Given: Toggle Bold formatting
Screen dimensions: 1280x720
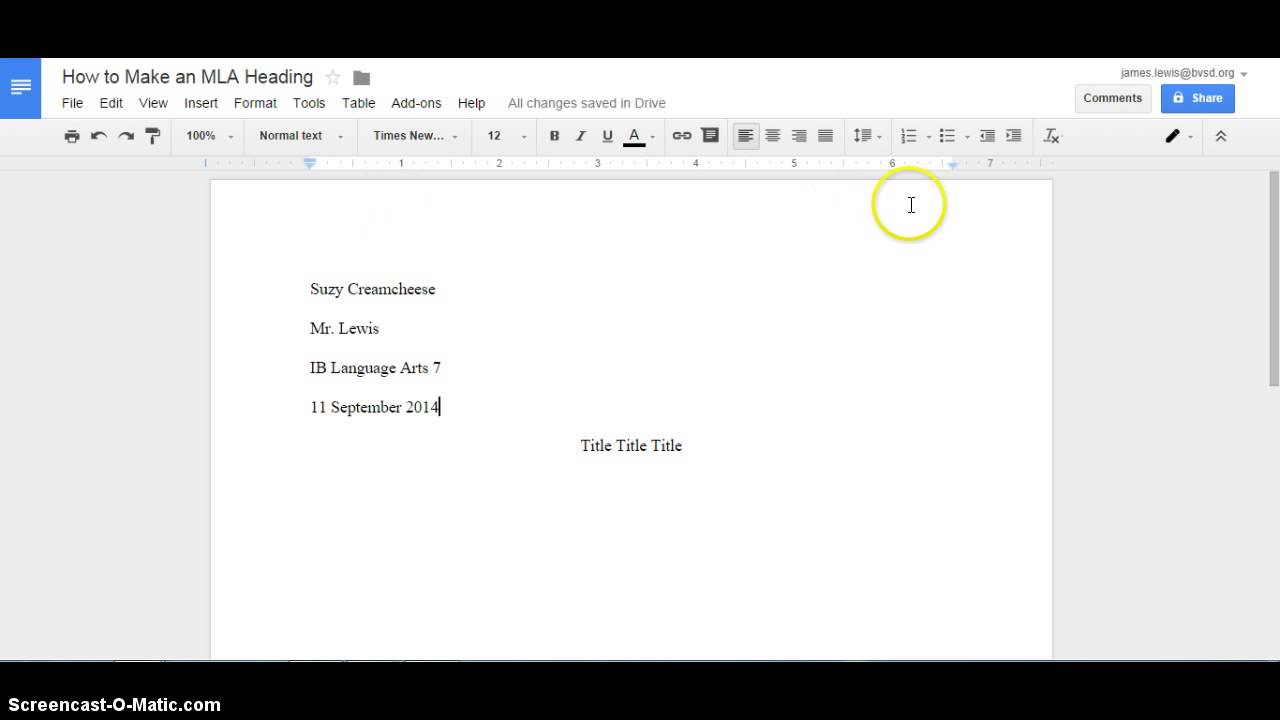Looking at the screenshot, I should point(554,136).
